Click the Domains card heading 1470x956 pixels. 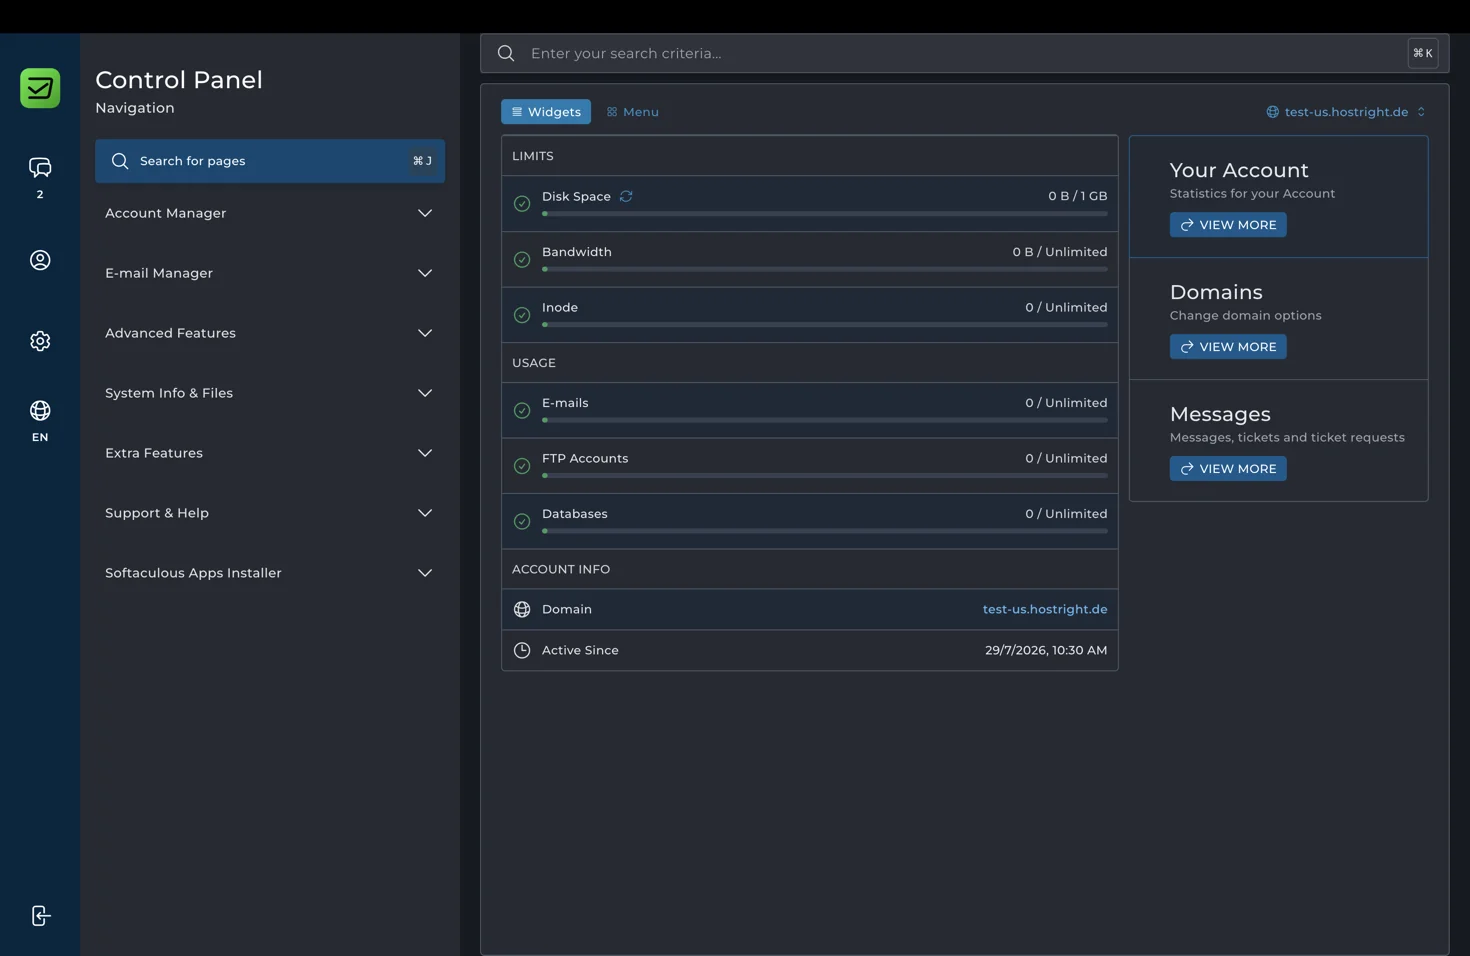pyautogui.click(x=1216, y=292)
